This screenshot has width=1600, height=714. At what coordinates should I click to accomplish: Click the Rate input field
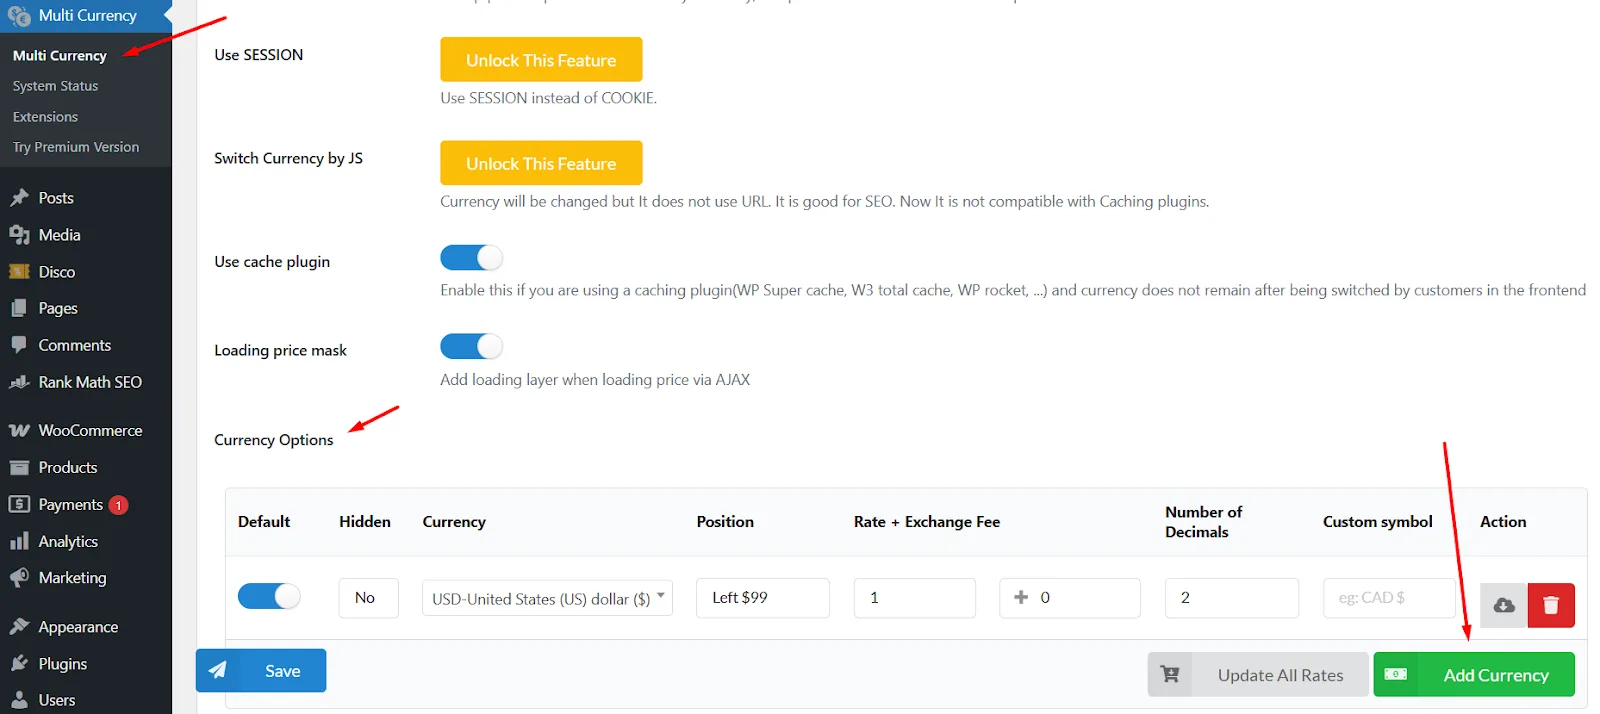click(915, 598)
